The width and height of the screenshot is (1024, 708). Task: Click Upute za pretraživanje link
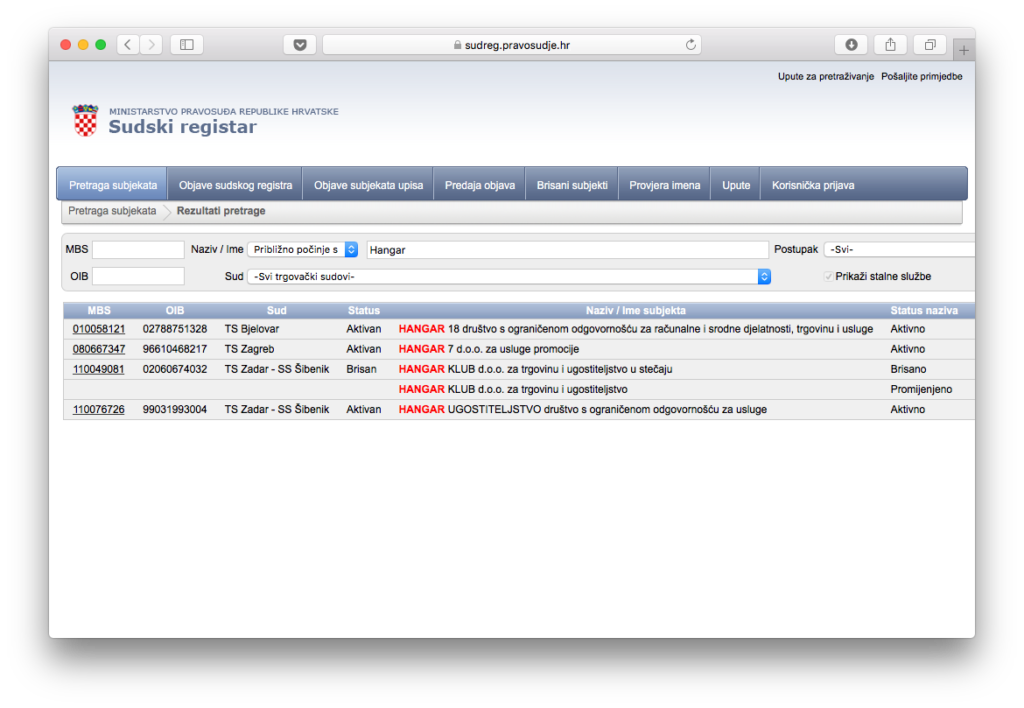(826, 76)
